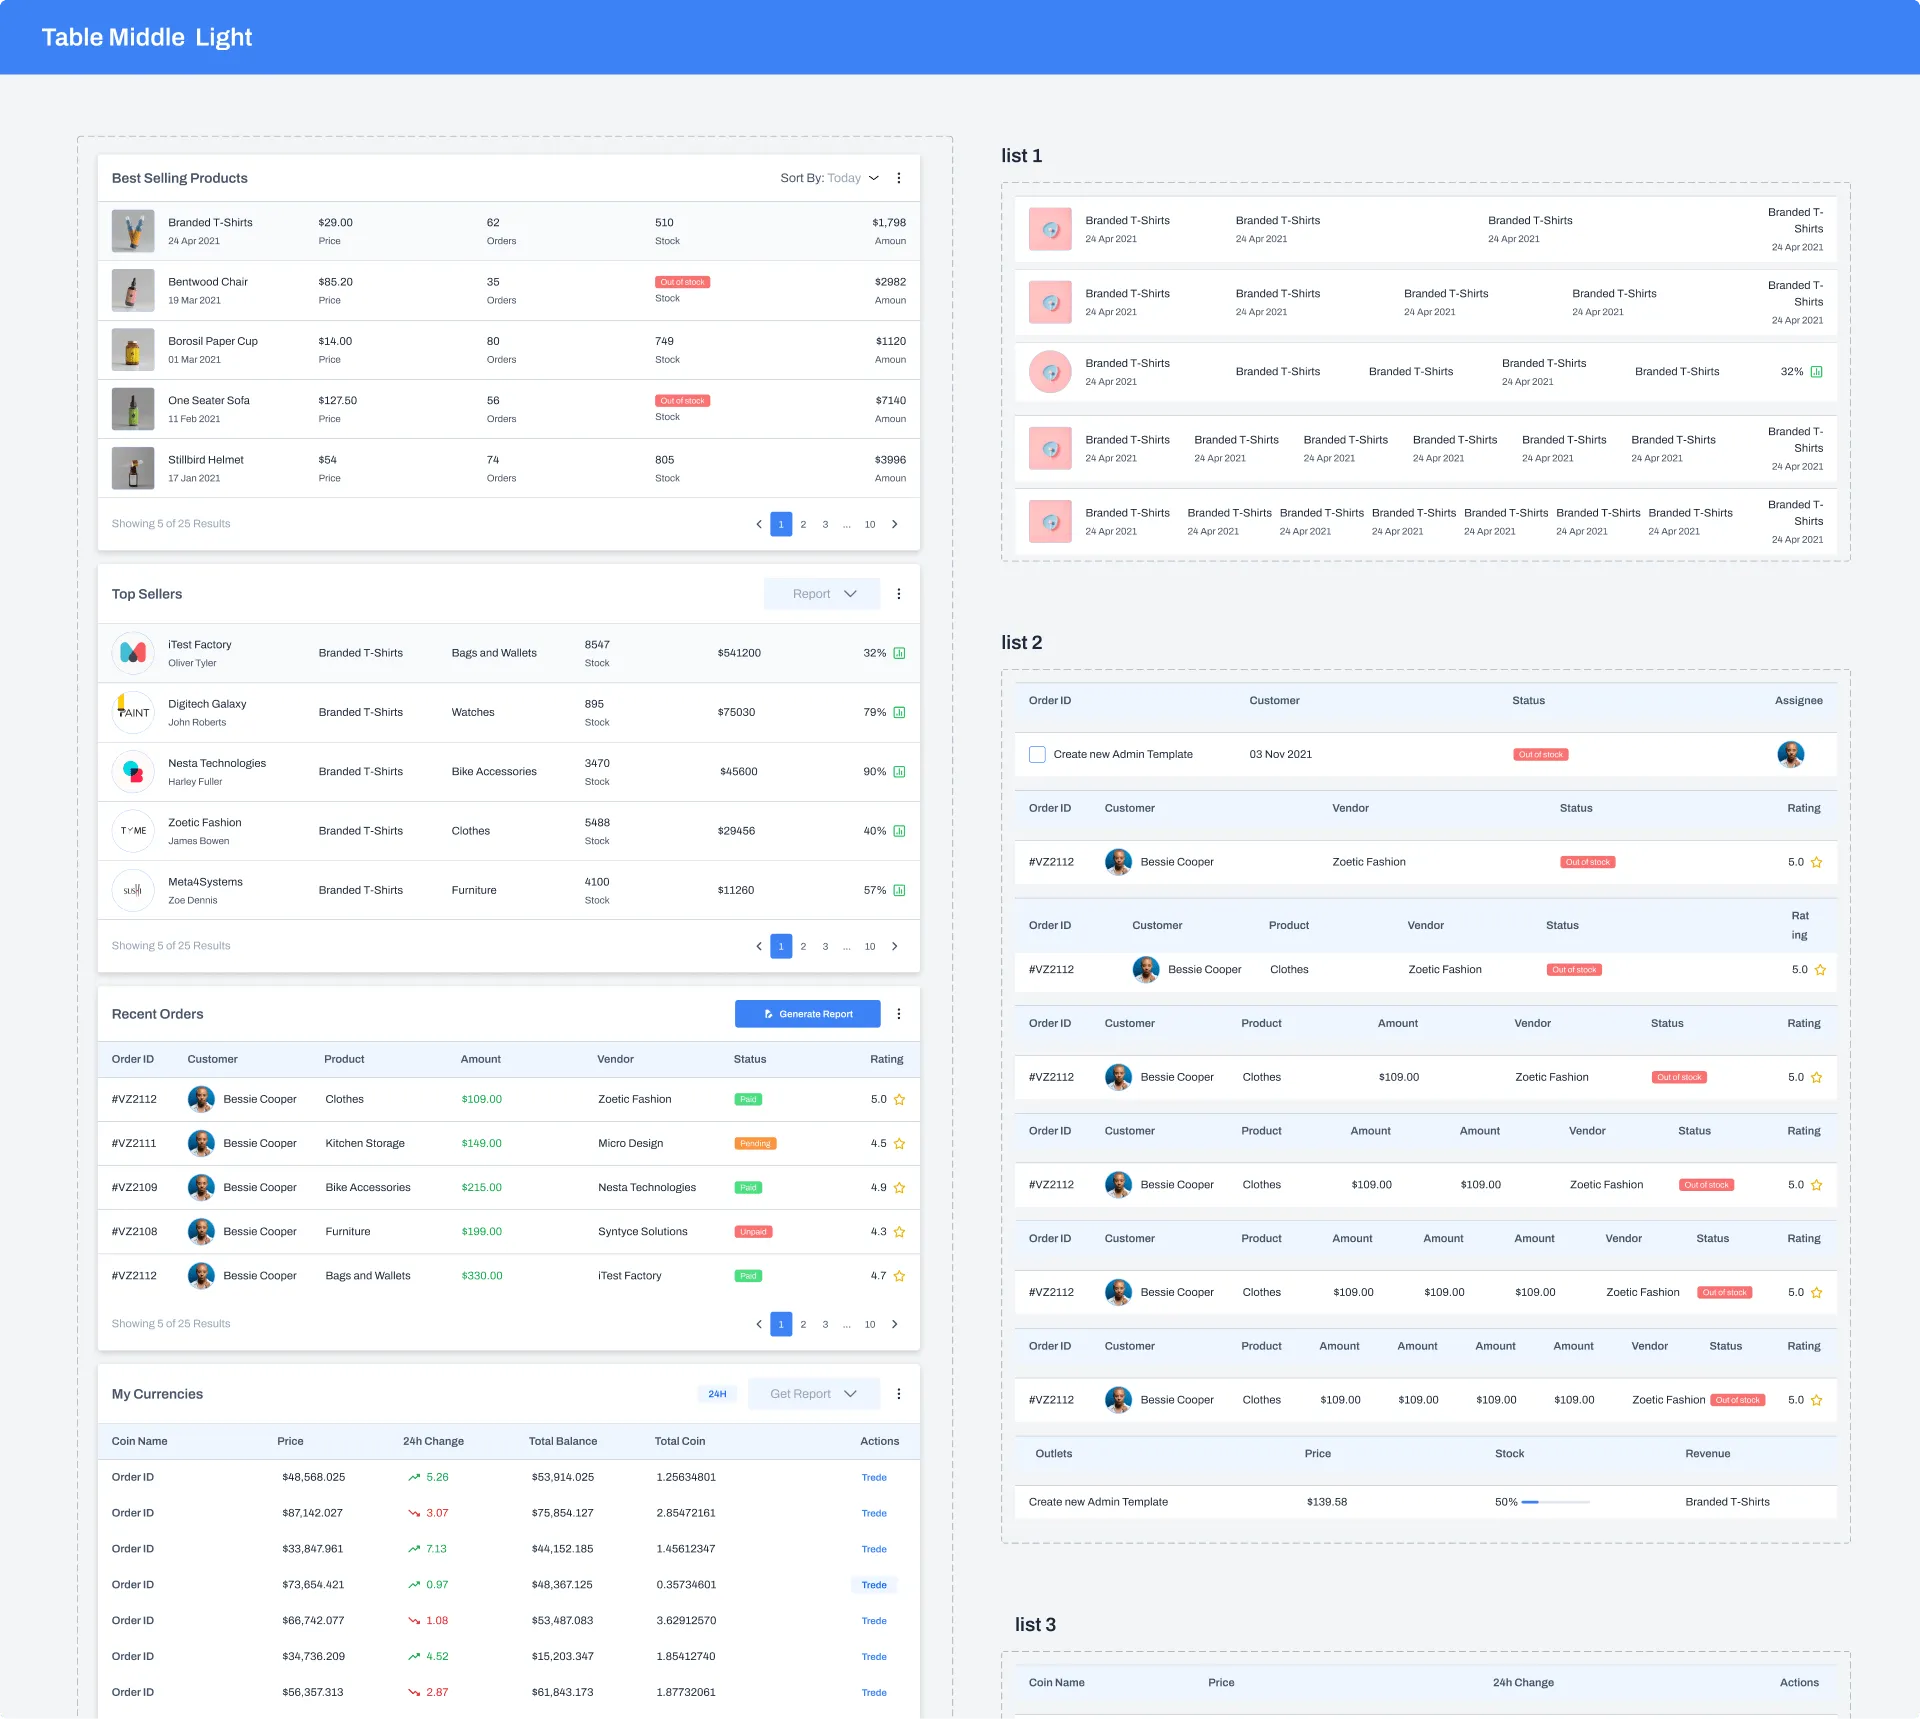The height and width of the screenshot is (1719, 1920).
Task: Click the next-page chevron in Best Selling Products pagination
Action: 894,523
